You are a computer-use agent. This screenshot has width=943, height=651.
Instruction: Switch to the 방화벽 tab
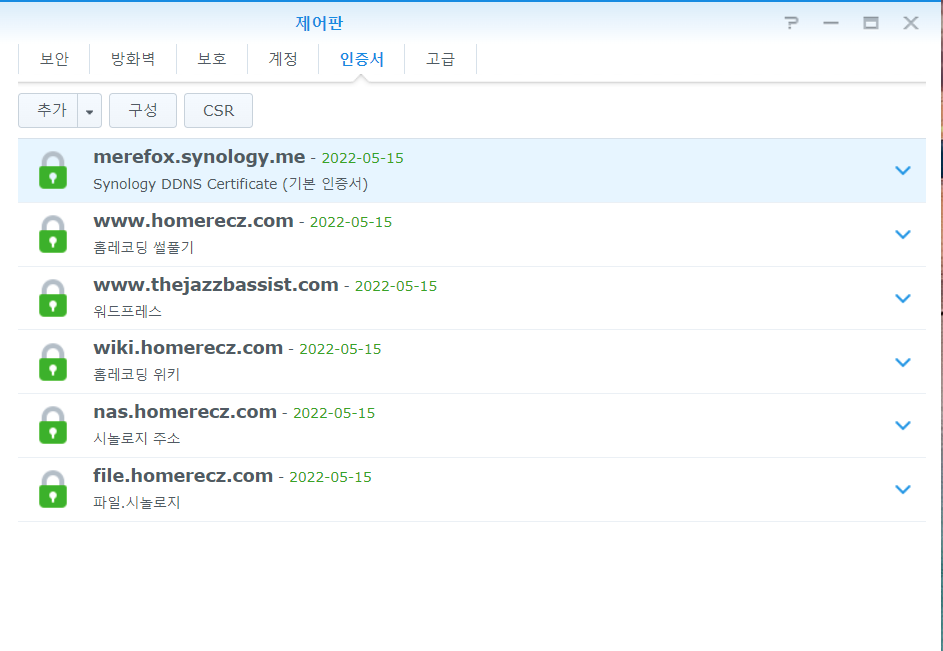click(133, 59)
